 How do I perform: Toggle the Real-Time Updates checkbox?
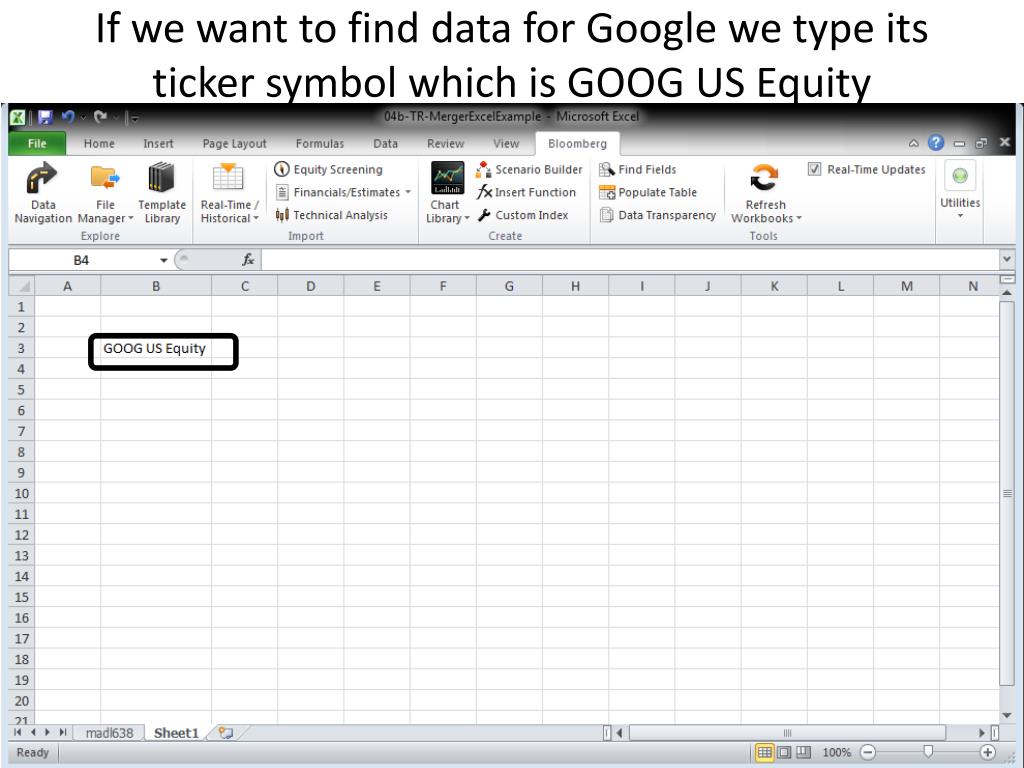pos(814,170)
